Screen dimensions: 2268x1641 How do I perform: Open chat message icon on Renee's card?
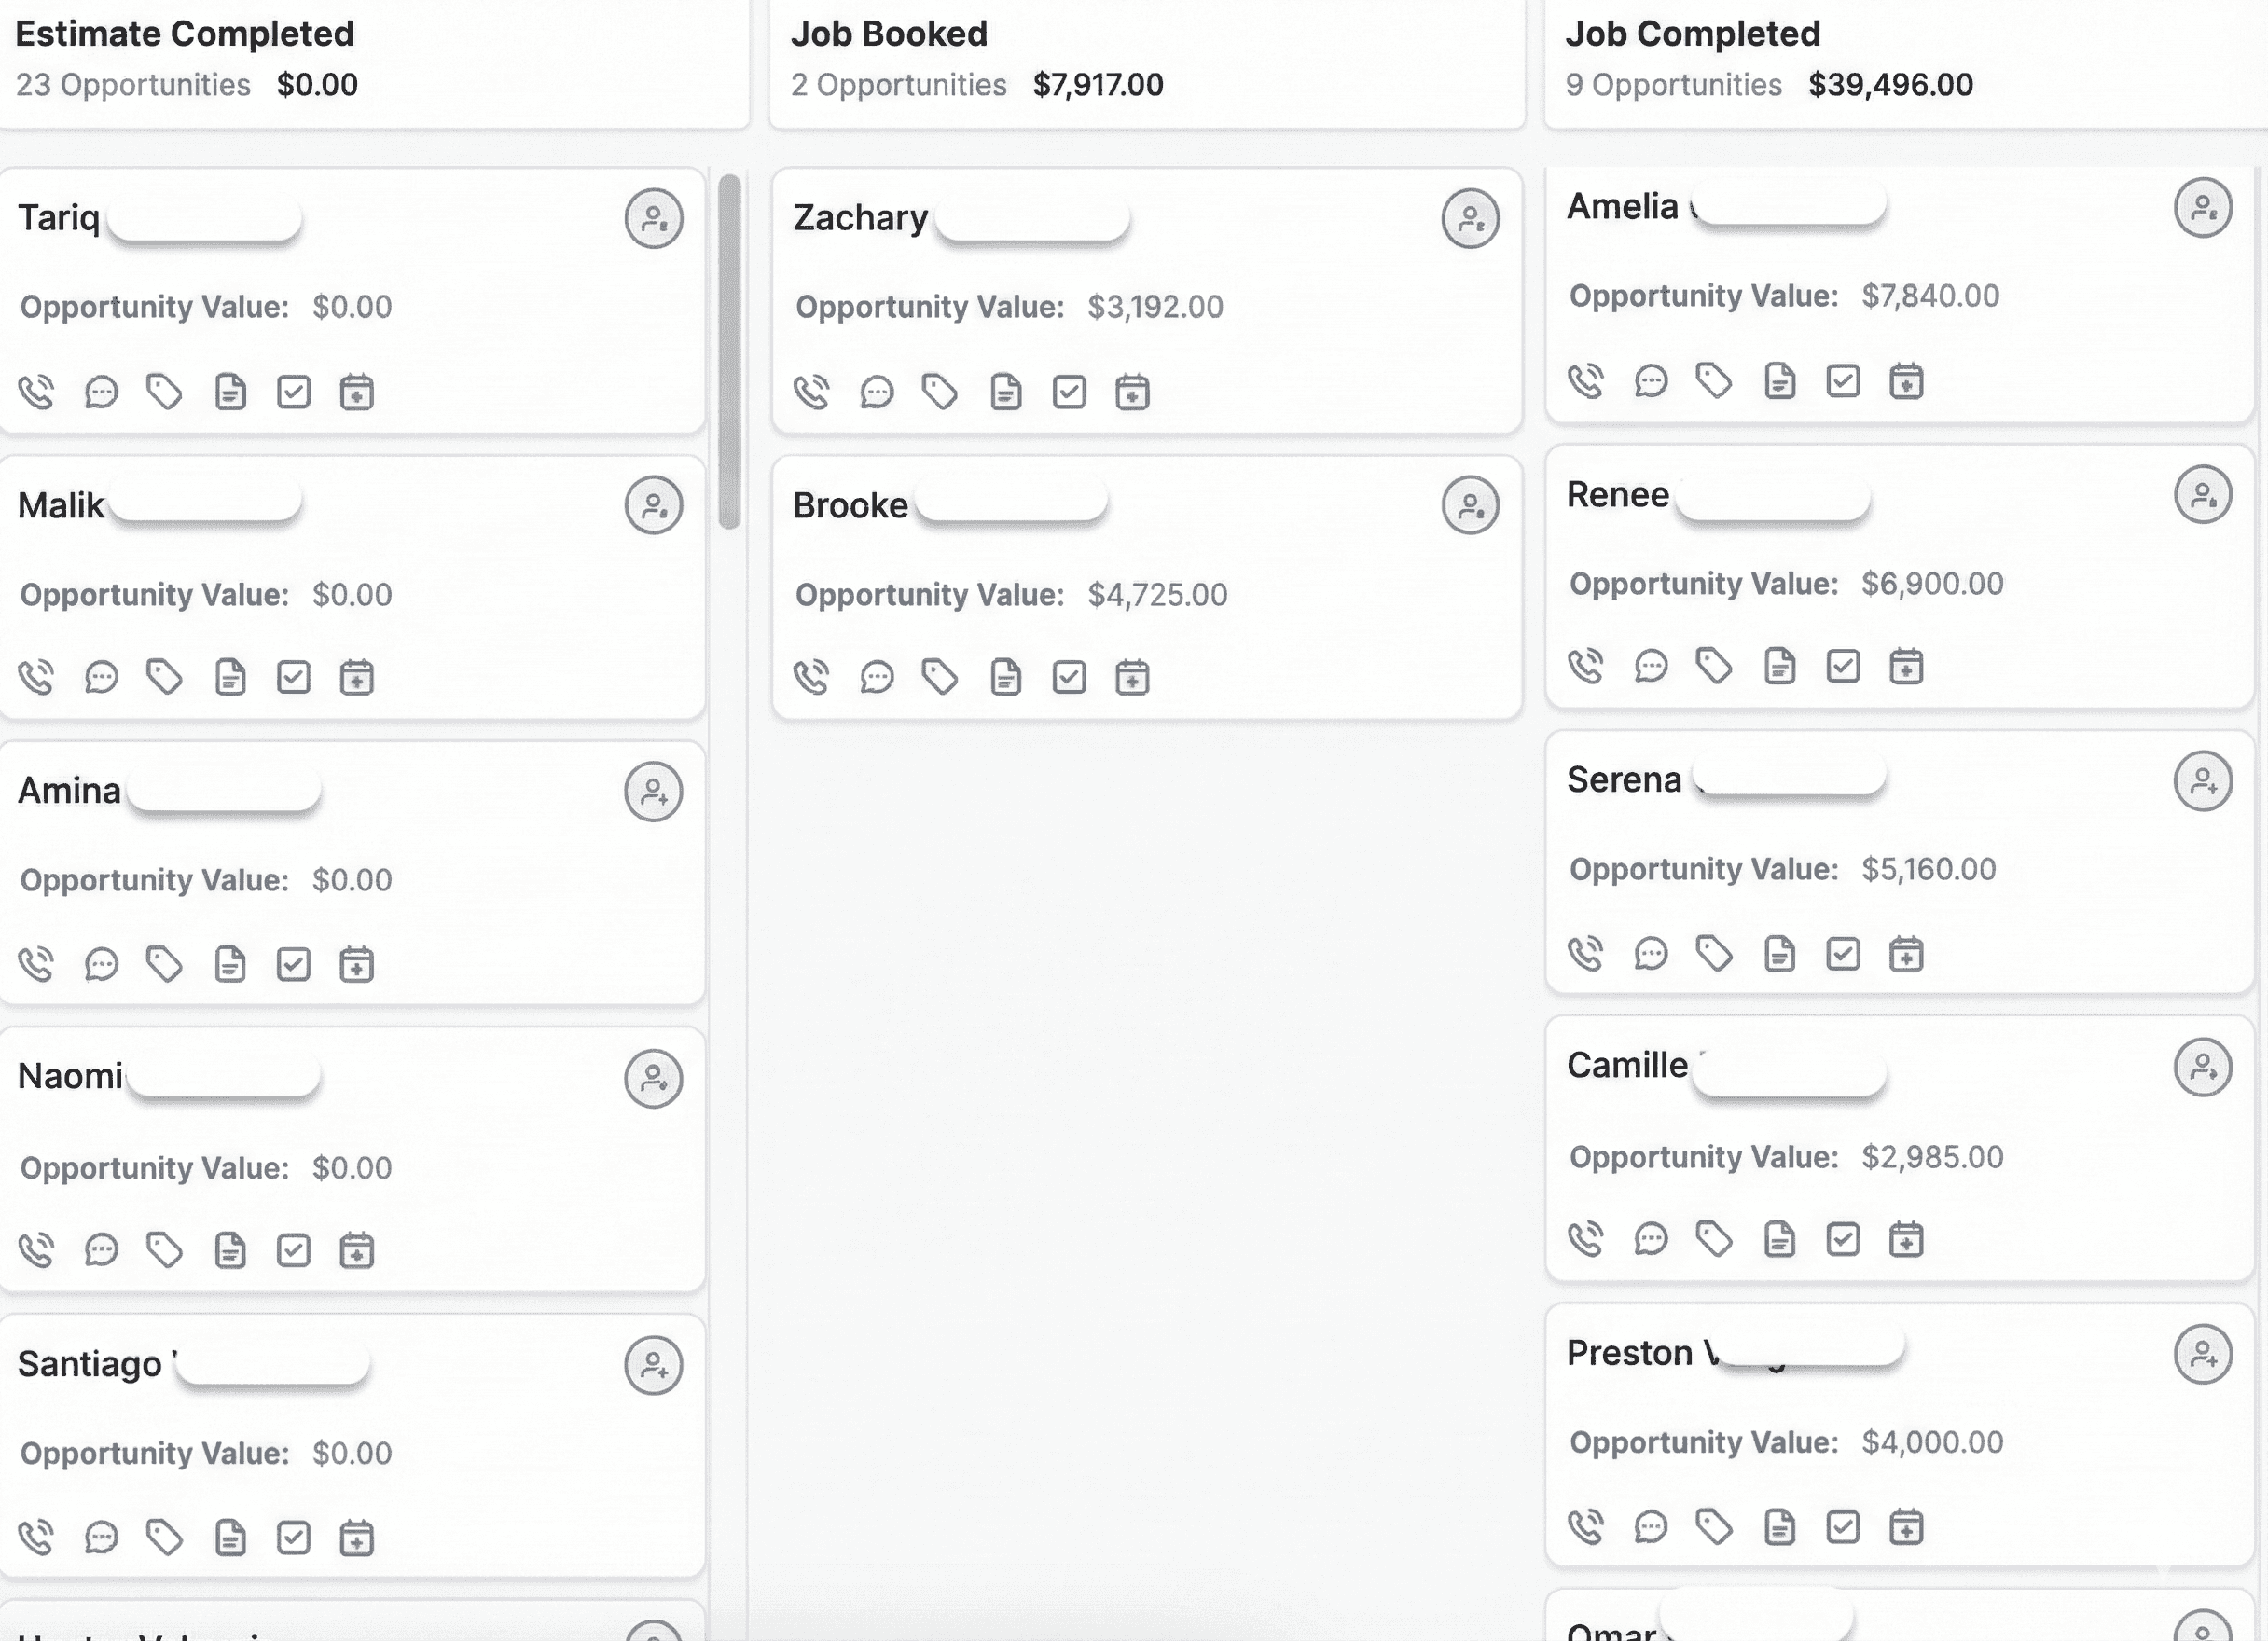(x=1650, y=666)
